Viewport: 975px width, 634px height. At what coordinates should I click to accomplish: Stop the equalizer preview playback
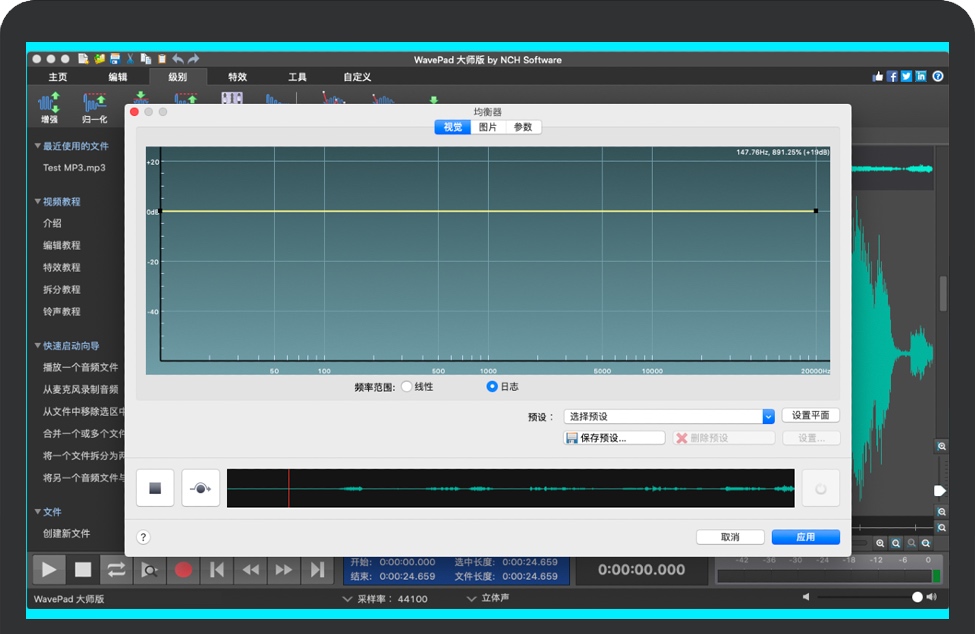click(x=155, y=489)
